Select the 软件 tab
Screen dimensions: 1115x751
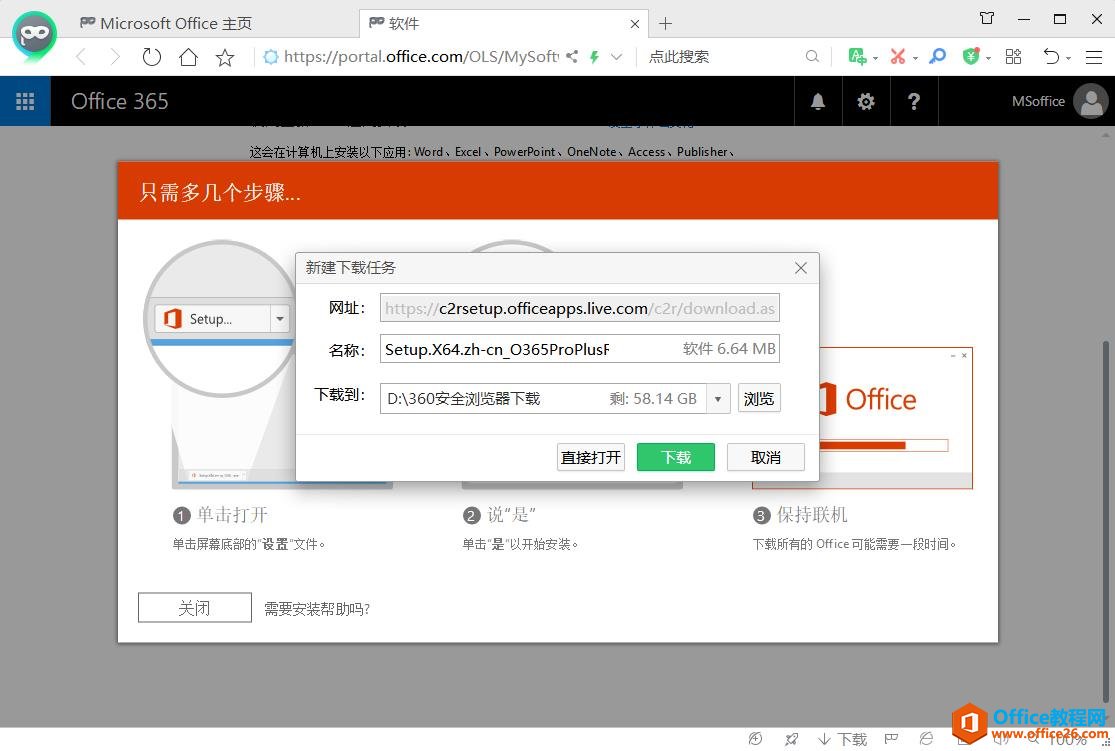pos(504,23)
